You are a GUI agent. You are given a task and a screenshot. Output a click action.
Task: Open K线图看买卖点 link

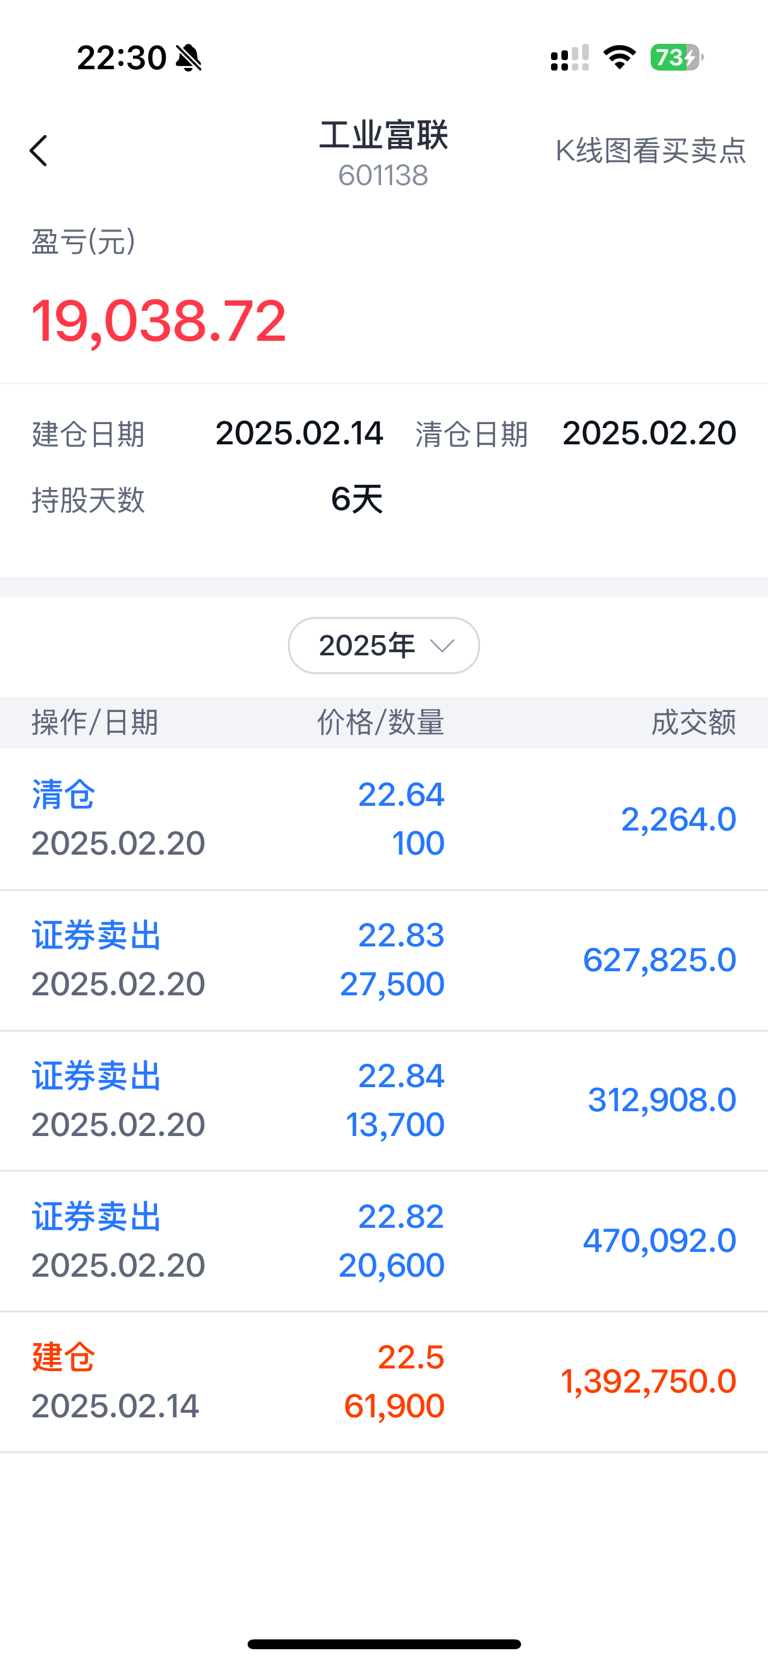651,151
